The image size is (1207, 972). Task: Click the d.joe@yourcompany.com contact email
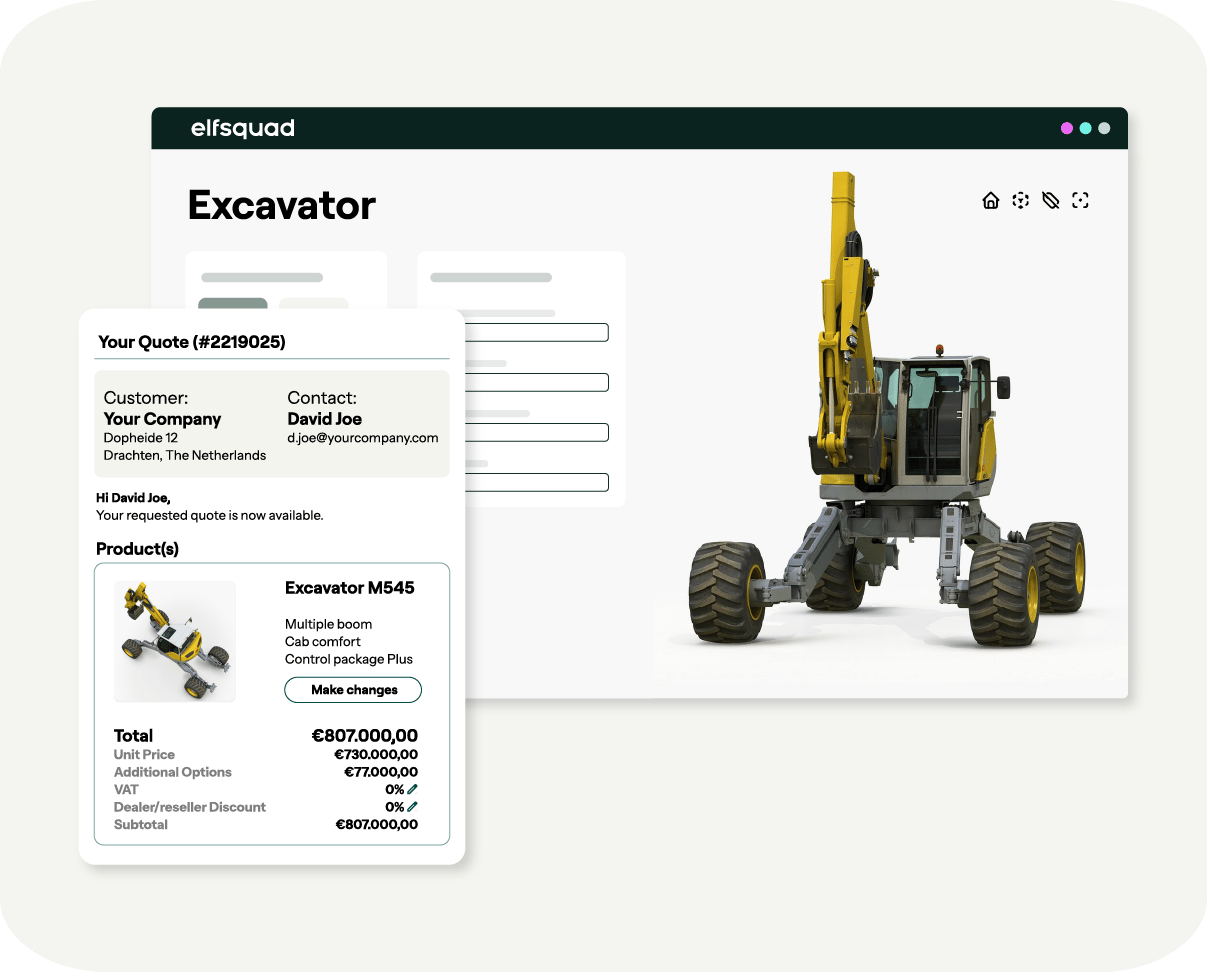pos(363,438)
